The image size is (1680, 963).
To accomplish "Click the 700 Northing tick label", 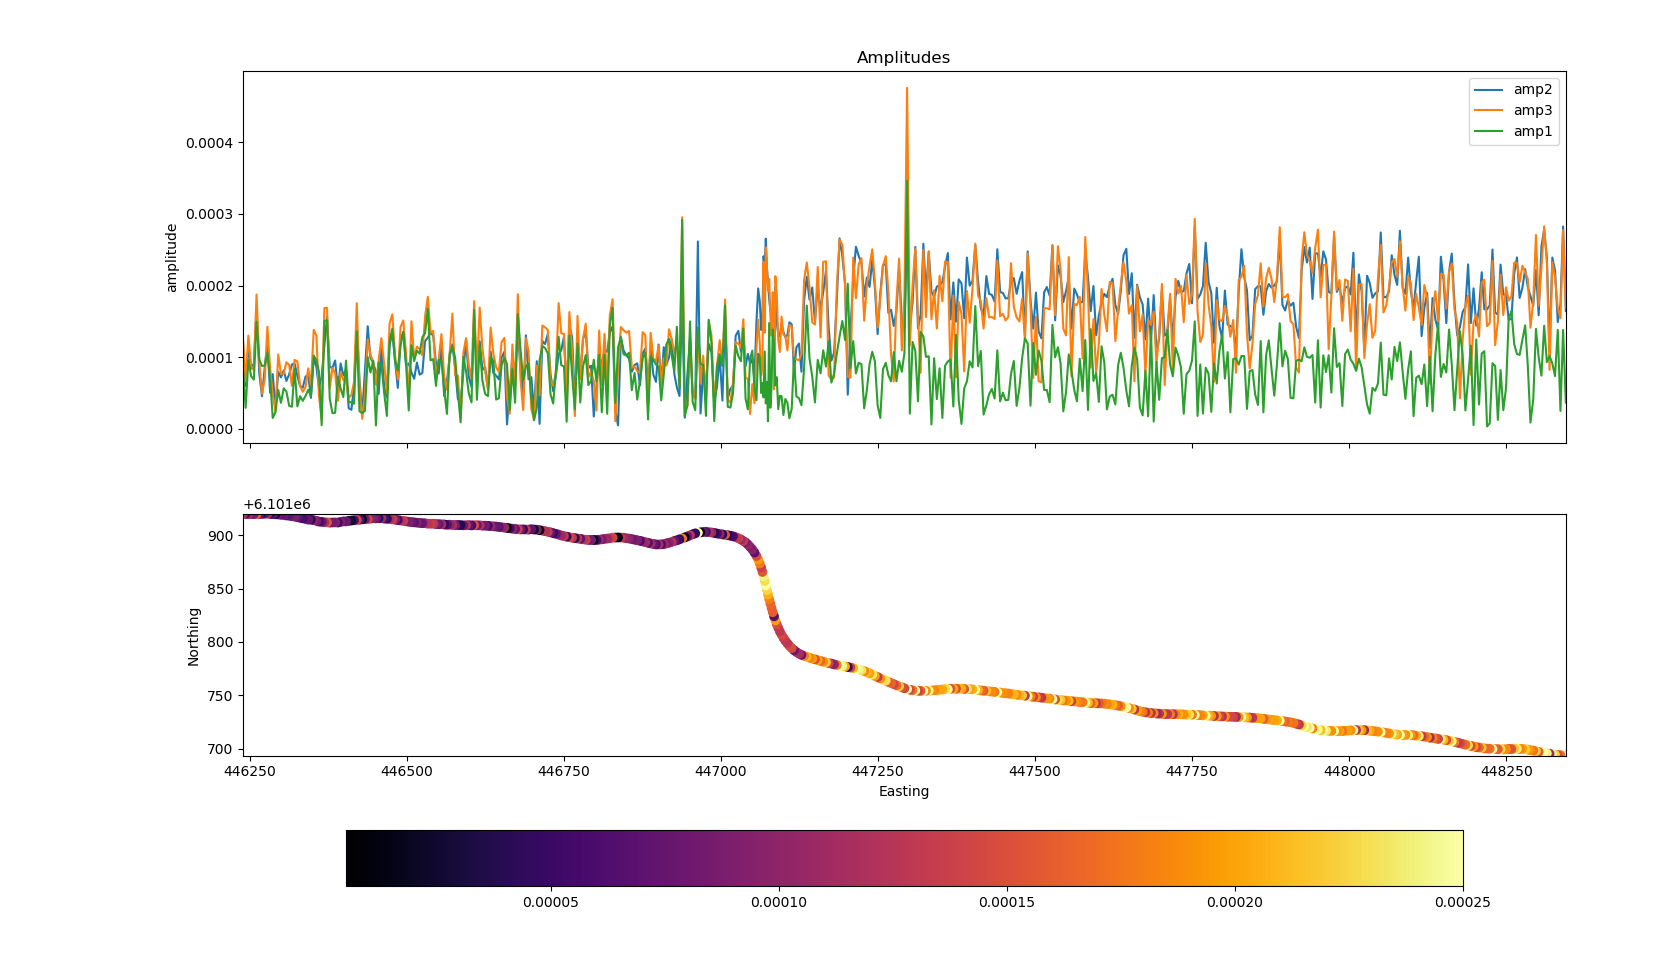I will click(x=220, y=749).
